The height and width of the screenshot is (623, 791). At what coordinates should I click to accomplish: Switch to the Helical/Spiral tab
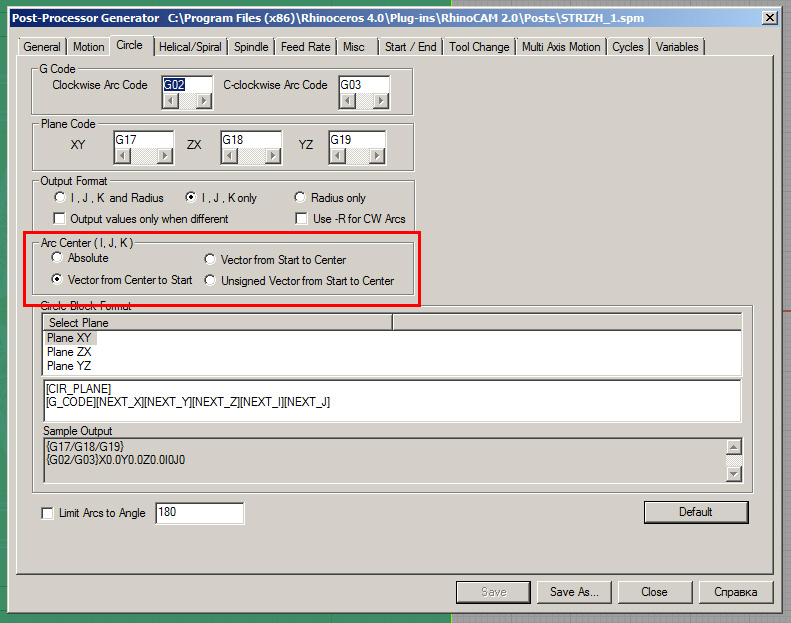click(x=188, y=47)
